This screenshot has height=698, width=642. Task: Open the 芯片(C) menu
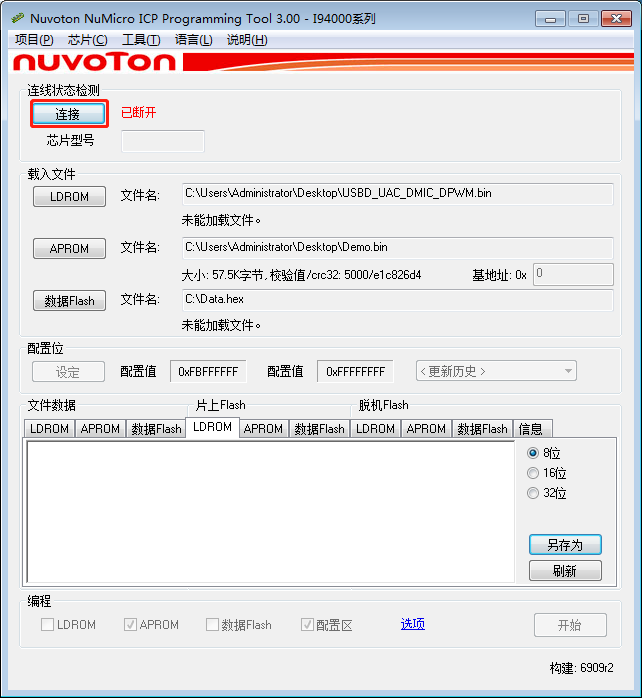[x=87, y=40]
